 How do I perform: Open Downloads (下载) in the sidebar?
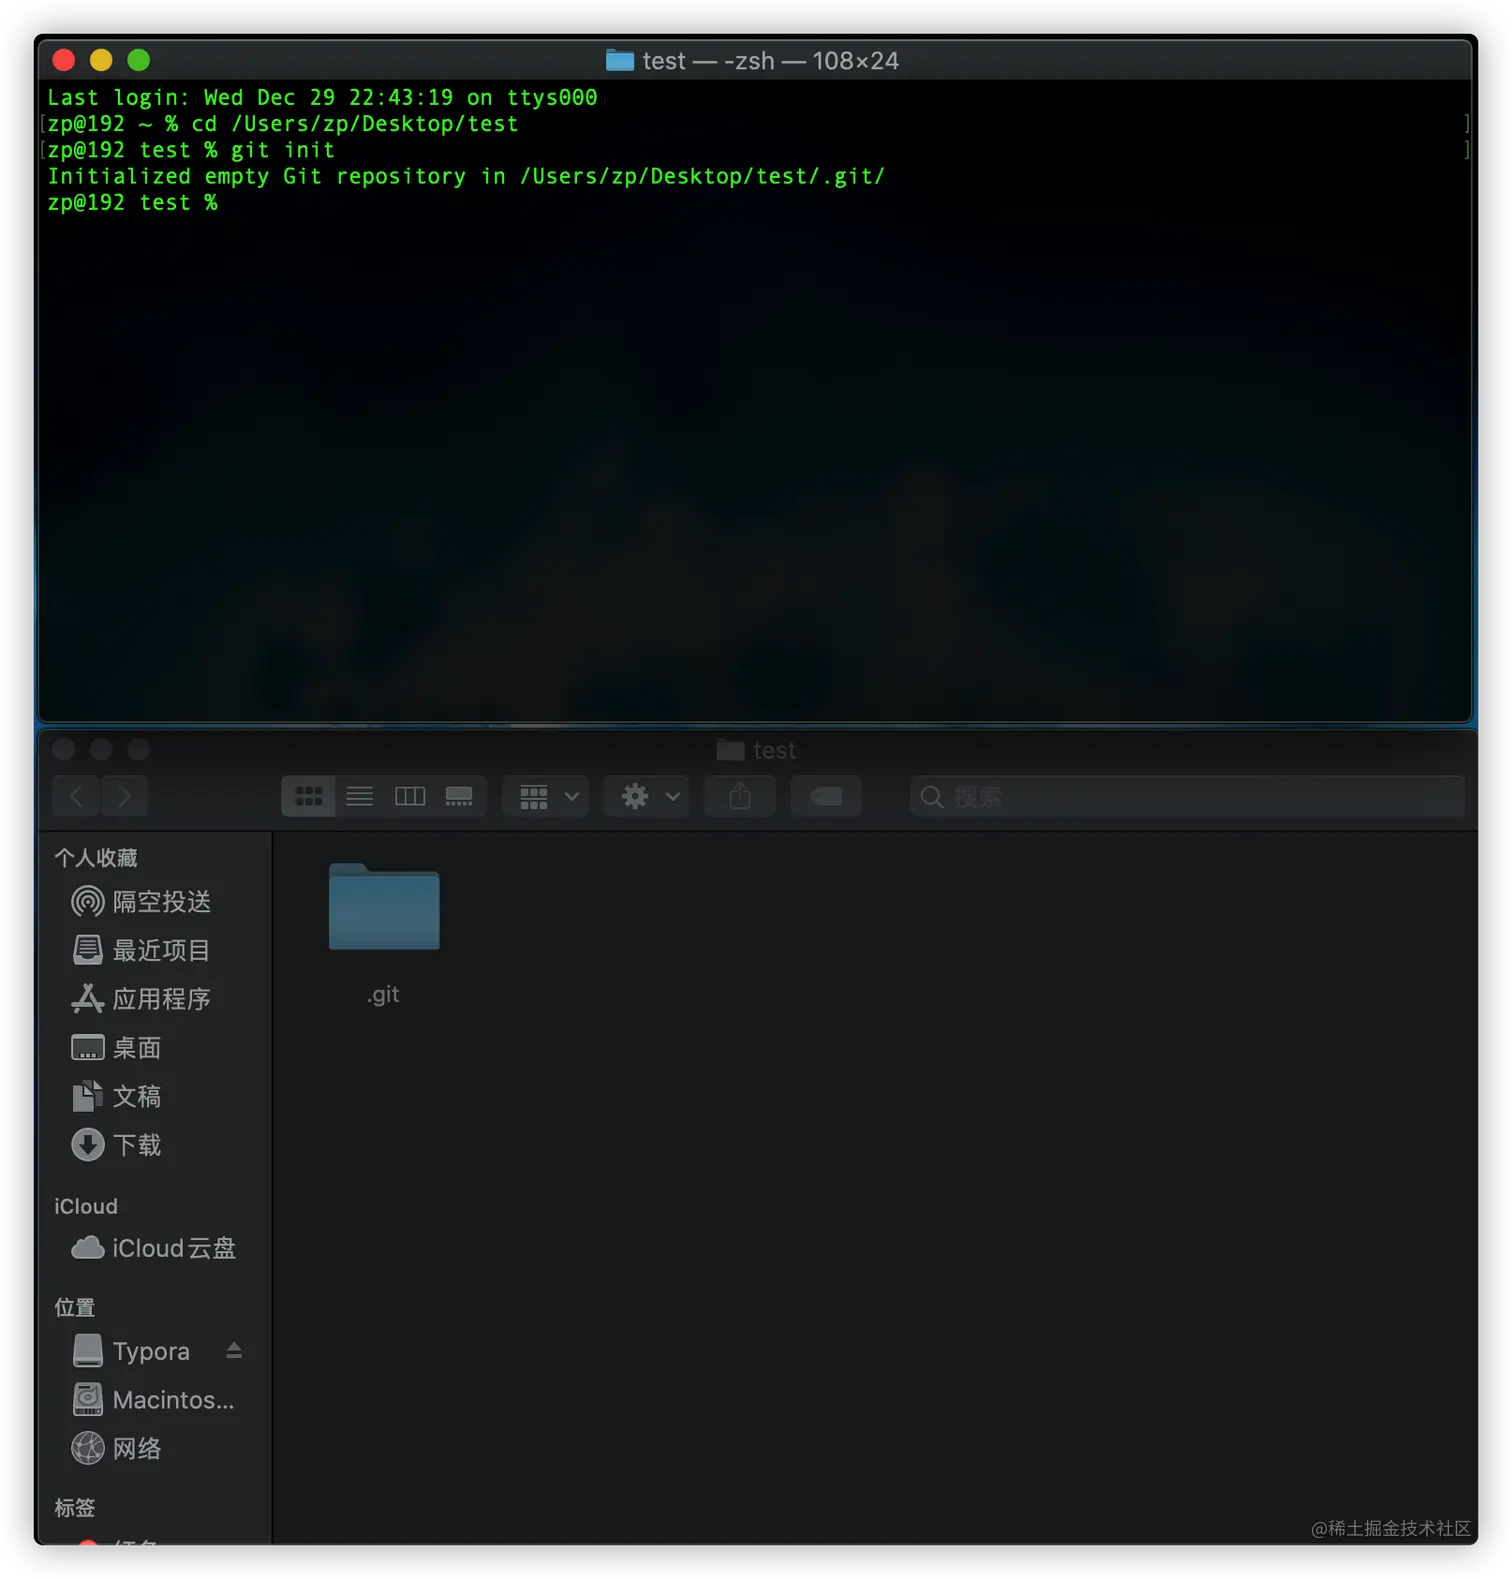tap(117, 1145)
